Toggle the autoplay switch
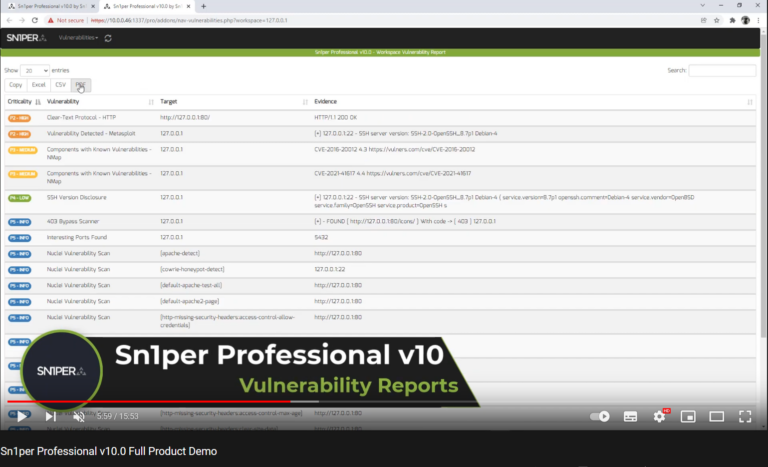Viewport: 768px width, 467px height. tap(600, 416)
